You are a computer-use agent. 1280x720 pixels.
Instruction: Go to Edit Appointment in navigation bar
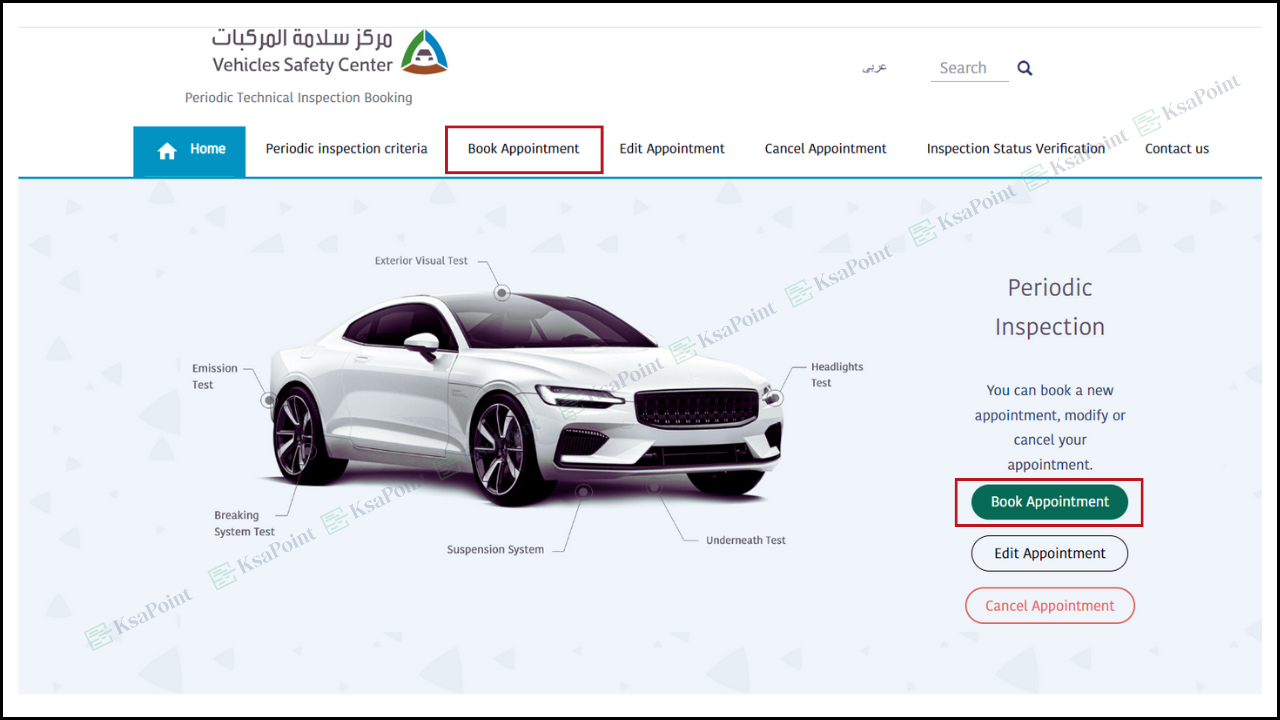[672, 149]
